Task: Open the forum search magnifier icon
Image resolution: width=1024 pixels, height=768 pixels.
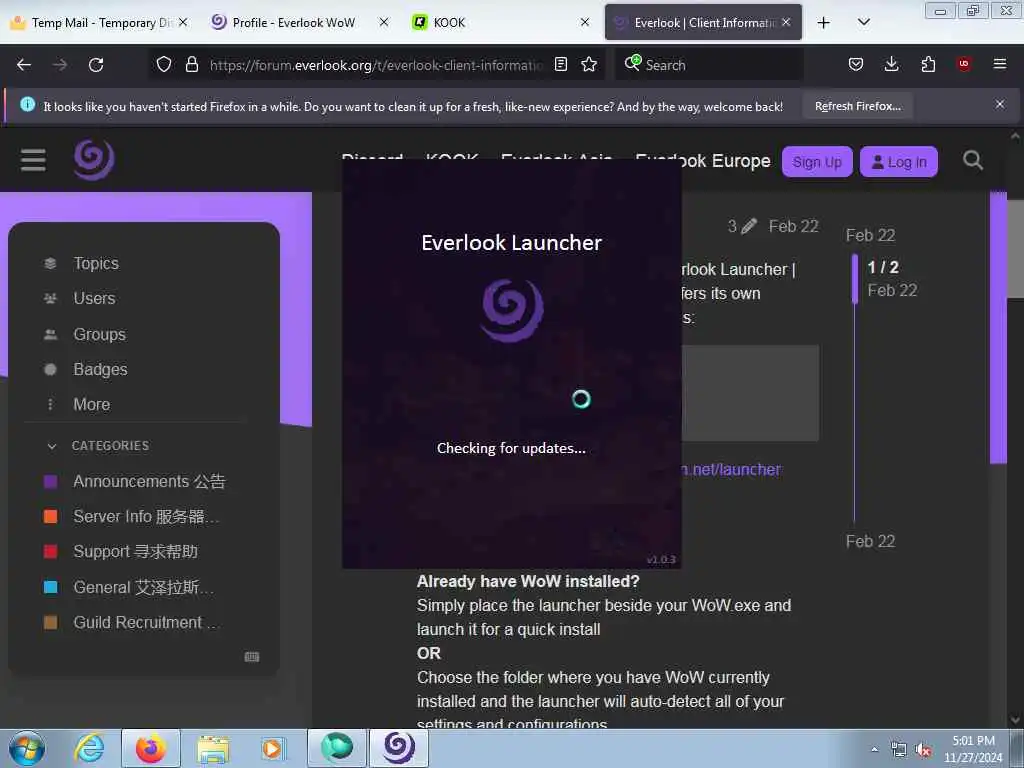Action: (x=972, y=161)
